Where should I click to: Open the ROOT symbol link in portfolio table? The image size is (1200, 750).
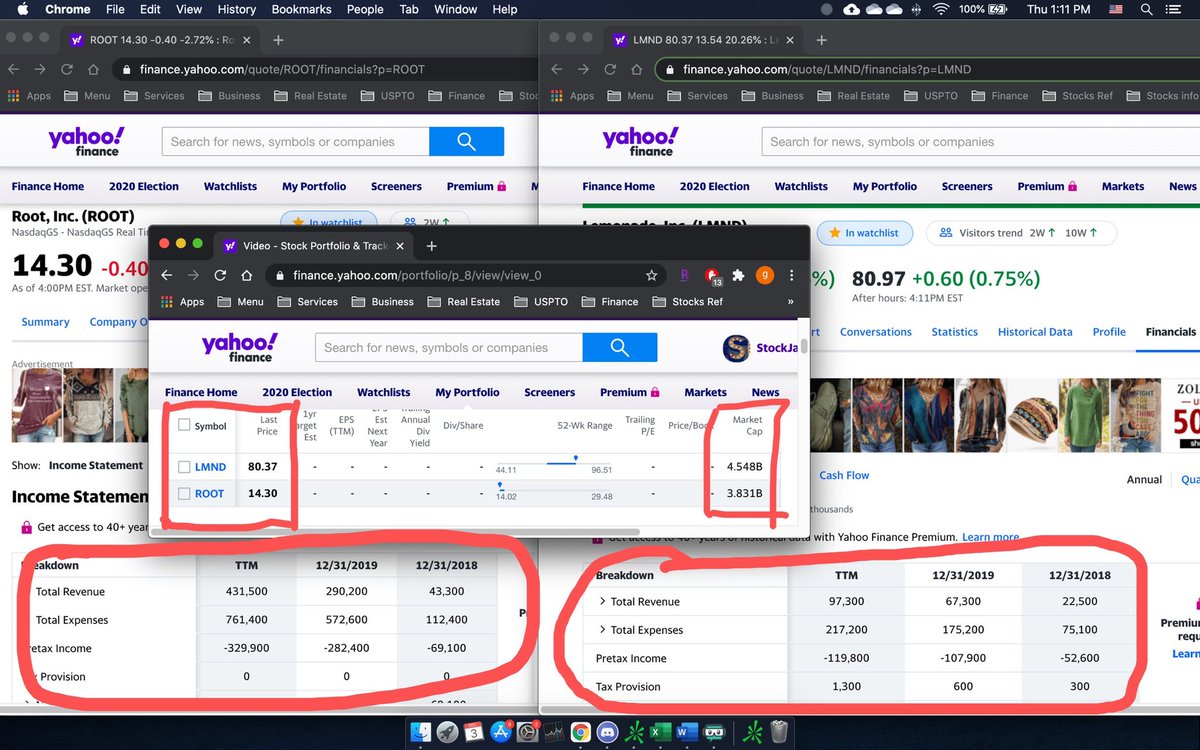(x=209, y=493)
